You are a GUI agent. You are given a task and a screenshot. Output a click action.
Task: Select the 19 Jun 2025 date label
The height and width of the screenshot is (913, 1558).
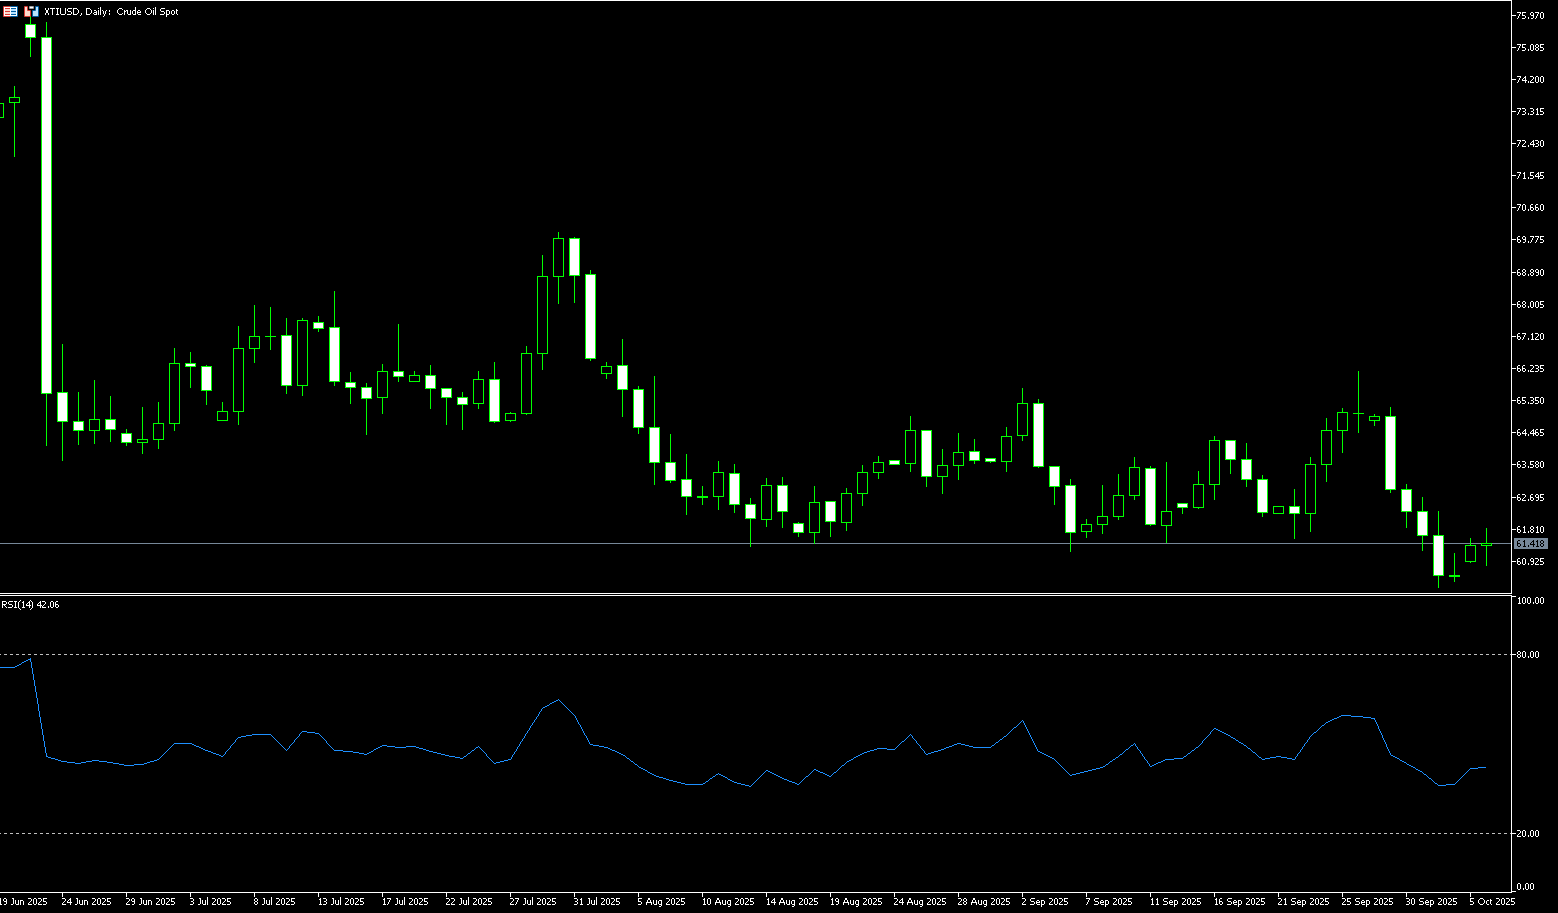click(24, 901)
